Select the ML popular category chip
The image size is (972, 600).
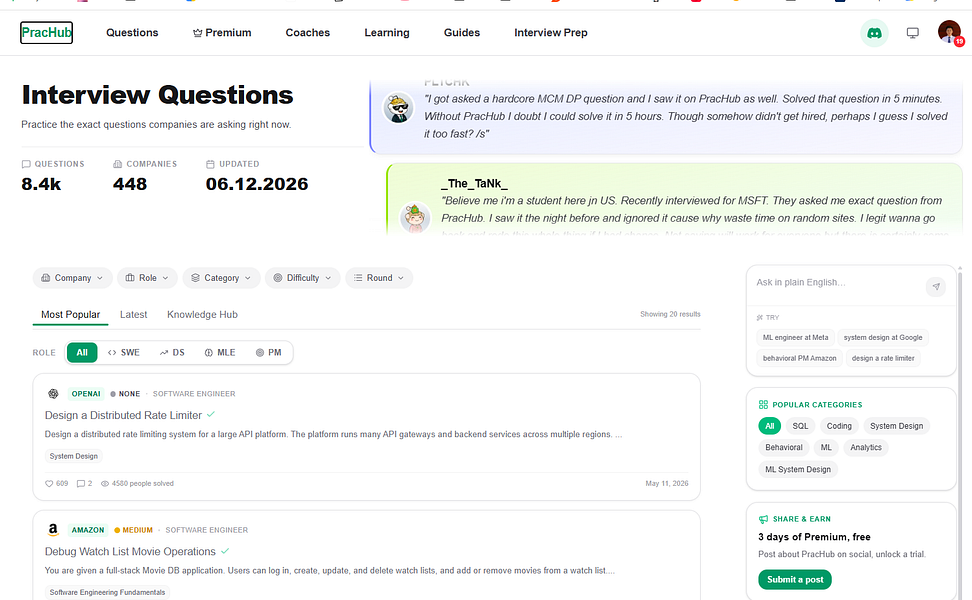pos(826,448)
